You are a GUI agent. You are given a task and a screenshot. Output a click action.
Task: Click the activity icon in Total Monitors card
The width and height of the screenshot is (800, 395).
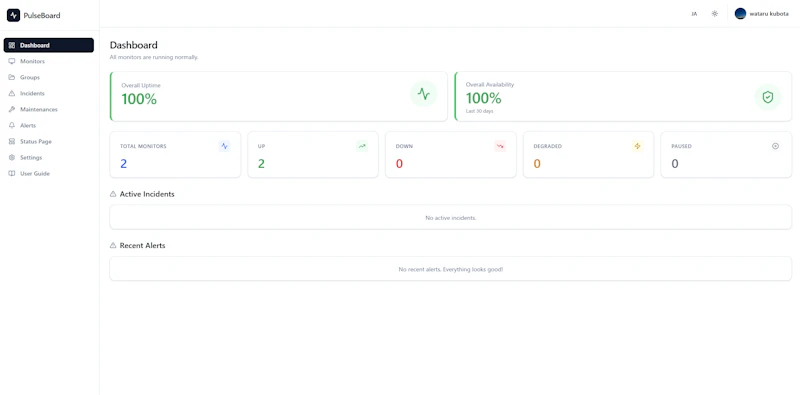coord(224,146)
